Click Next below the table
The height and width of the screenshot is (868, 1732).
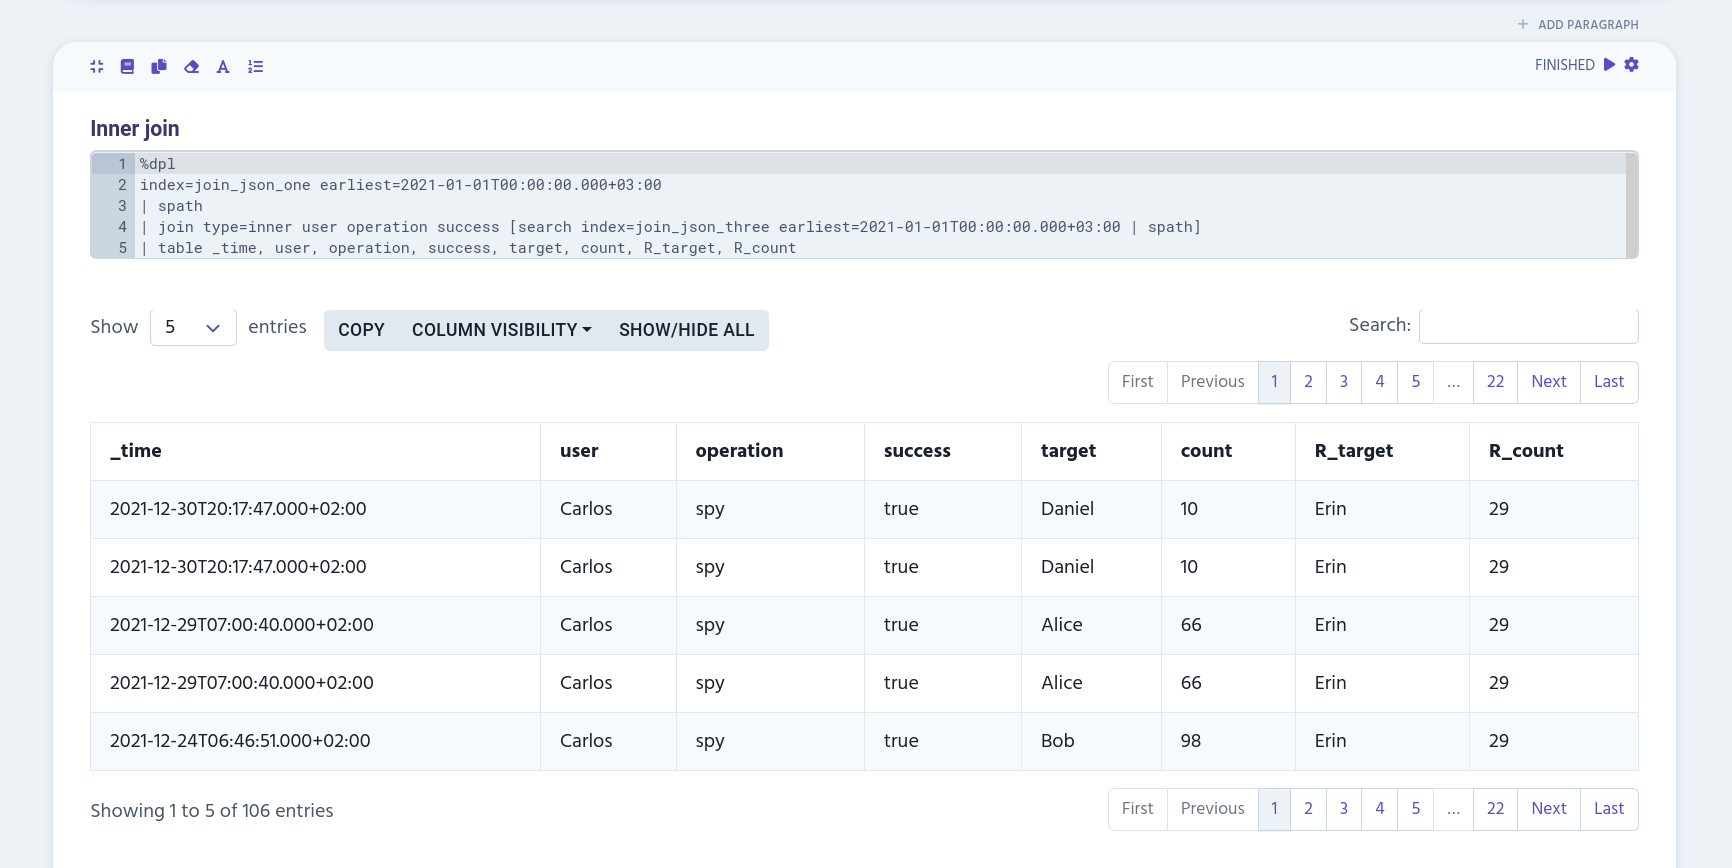point(1549,809)
